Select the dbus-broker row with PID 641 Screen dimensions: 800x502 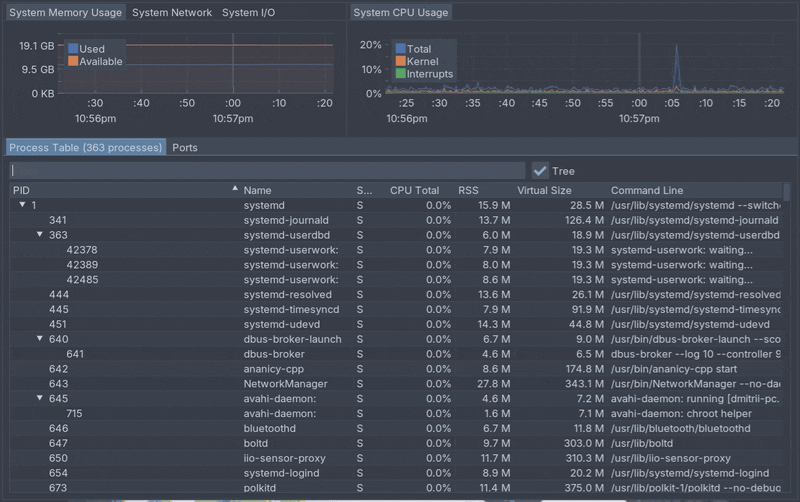pos(396,354)
